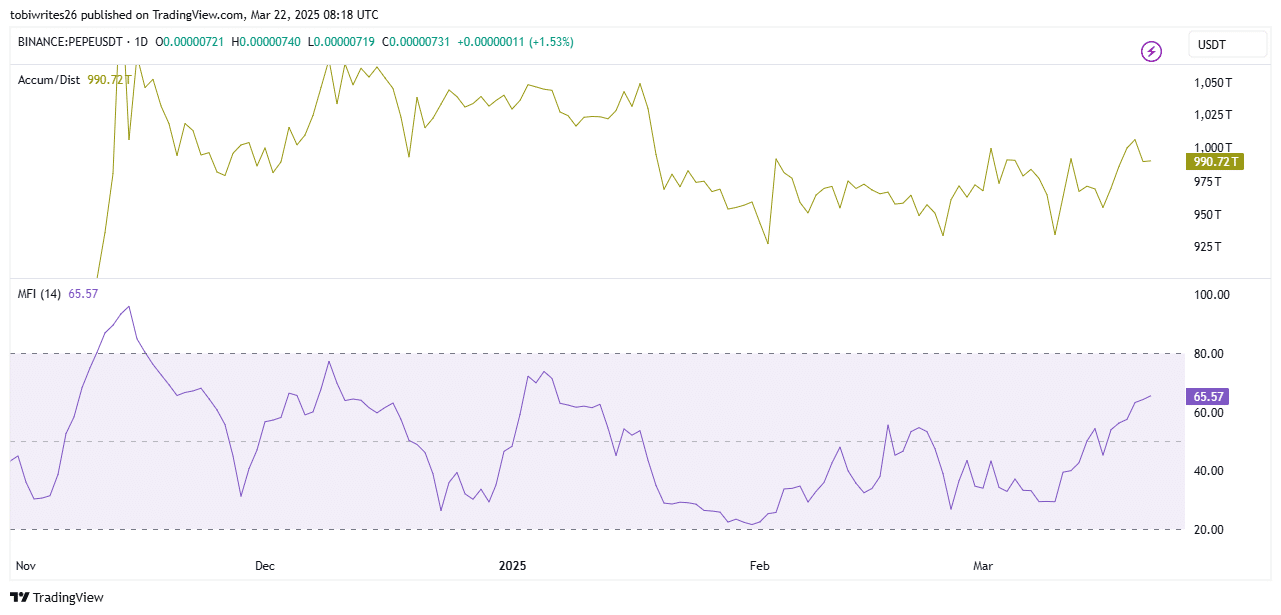
Task: Click the Dec label on time axis
Action: [x=264, y=566]
